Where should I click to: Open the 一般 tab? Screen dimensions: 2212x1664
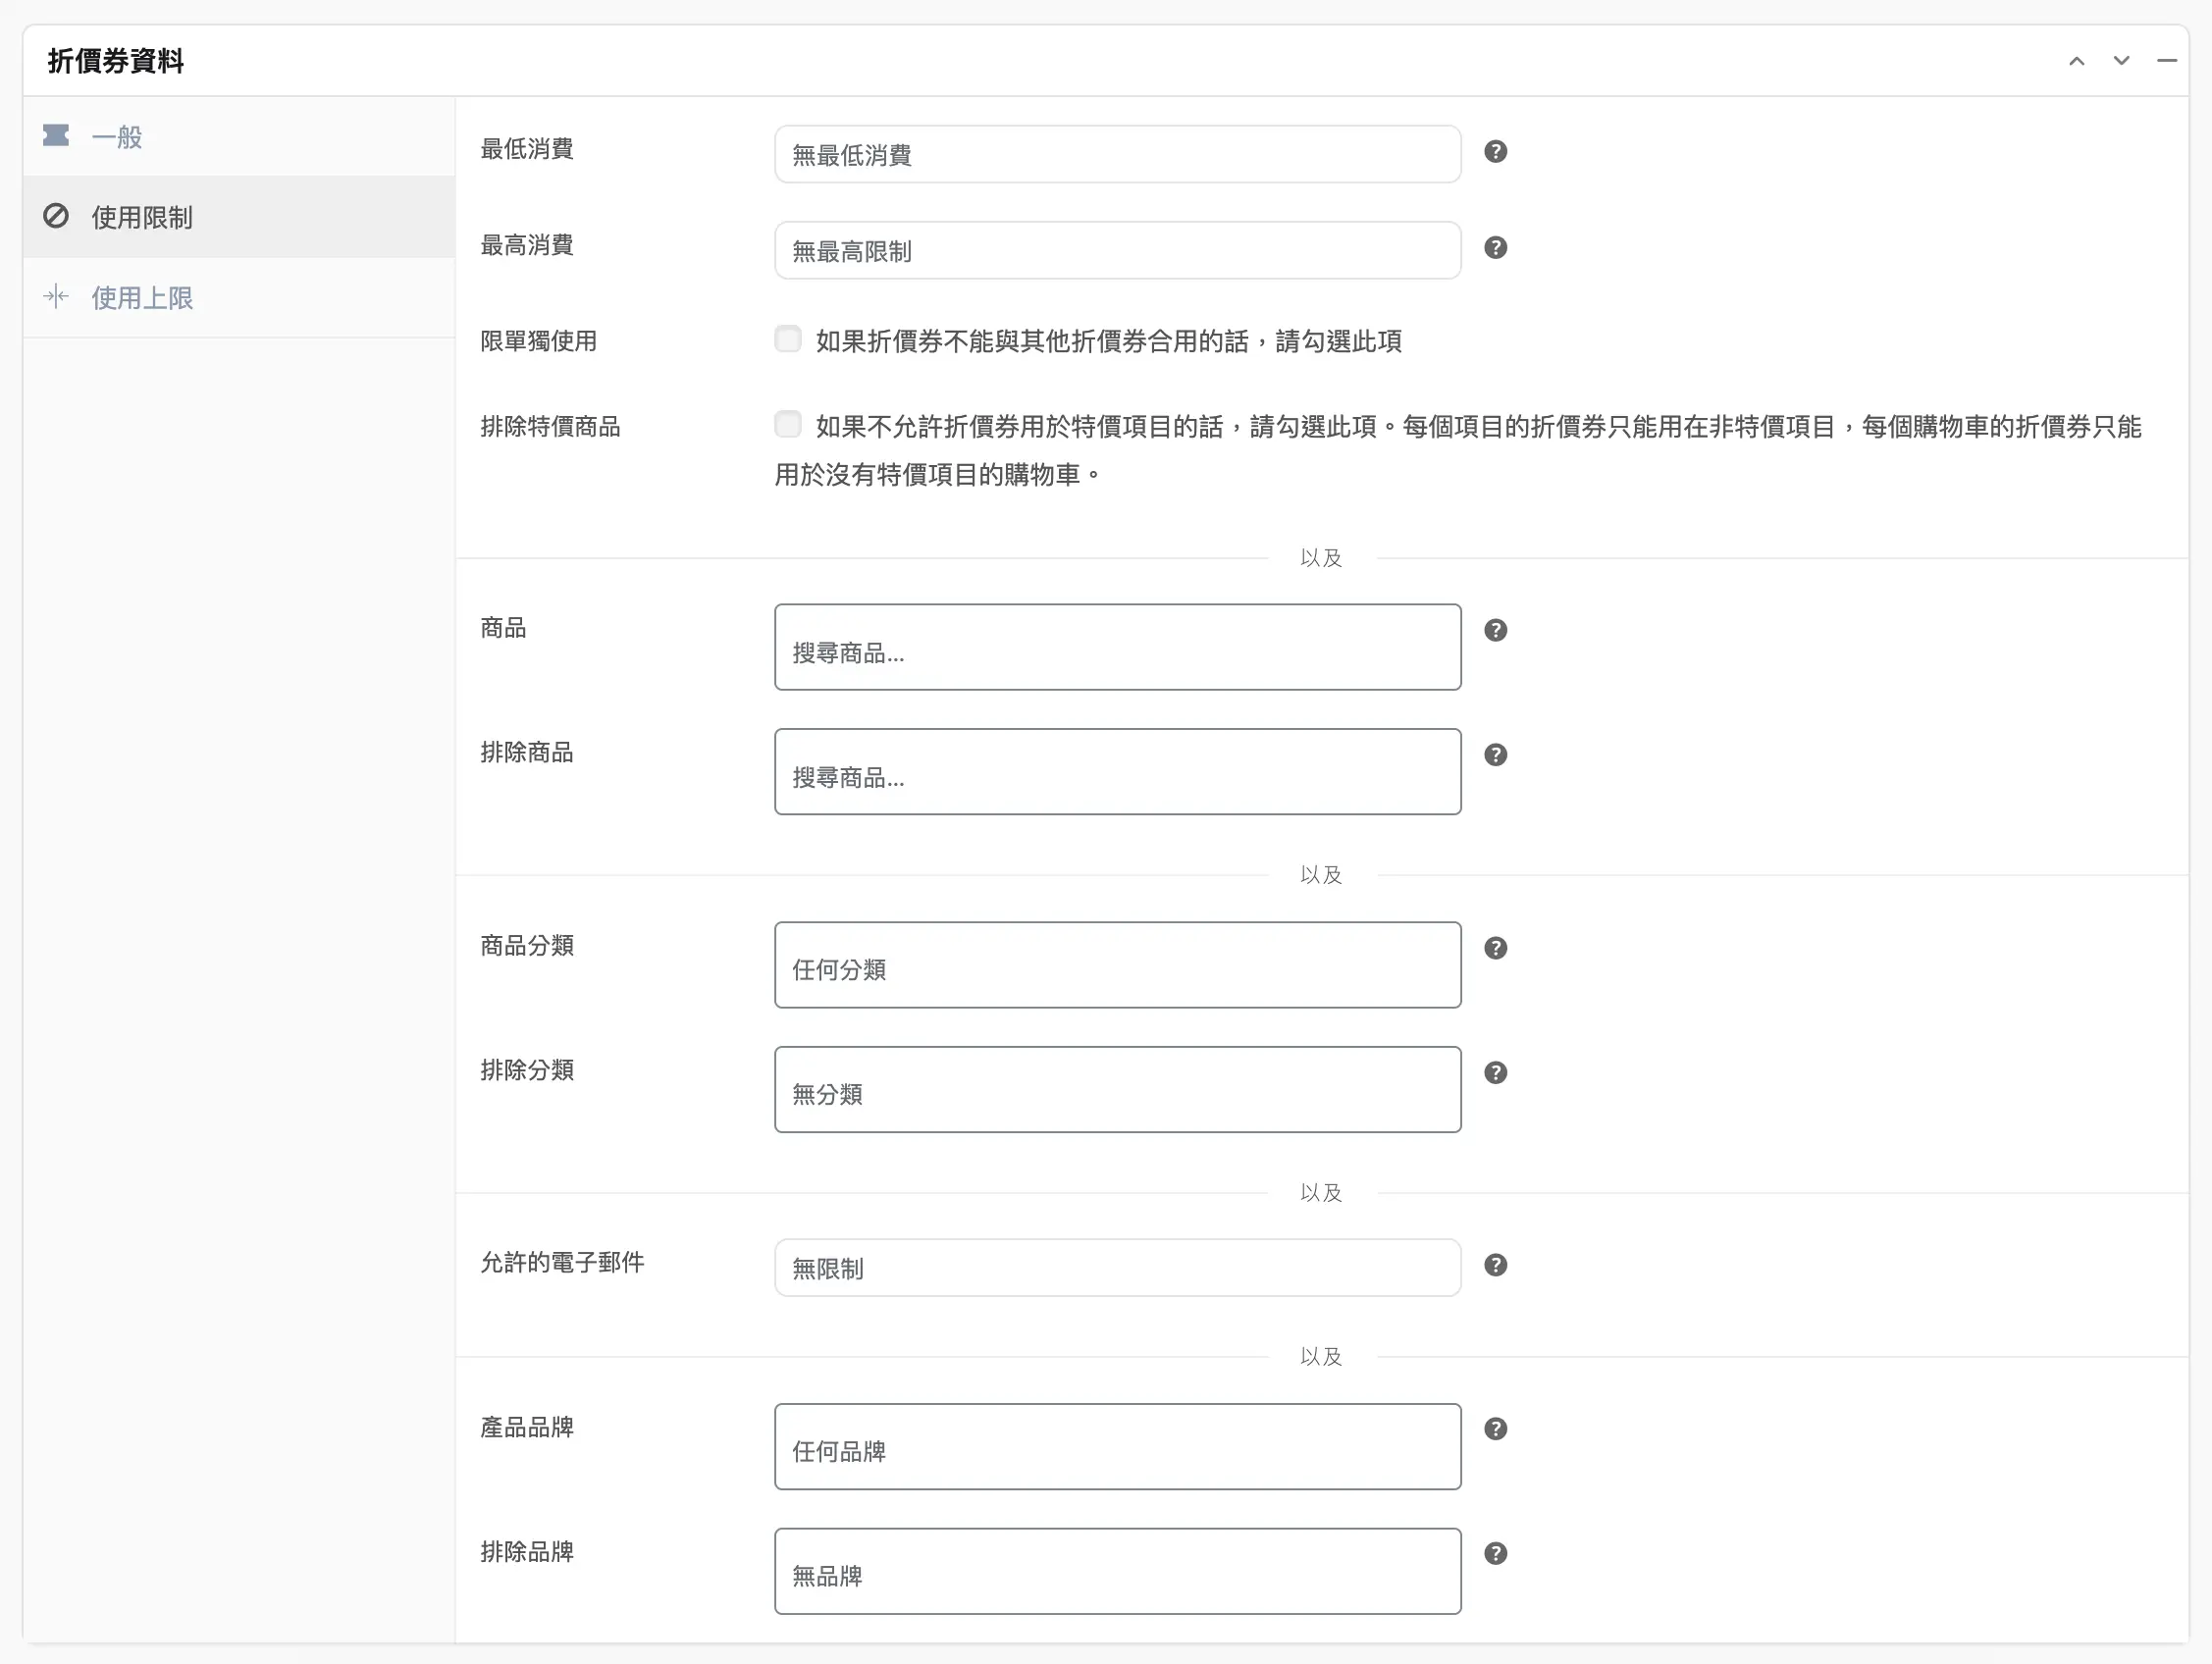coord(239,137)
